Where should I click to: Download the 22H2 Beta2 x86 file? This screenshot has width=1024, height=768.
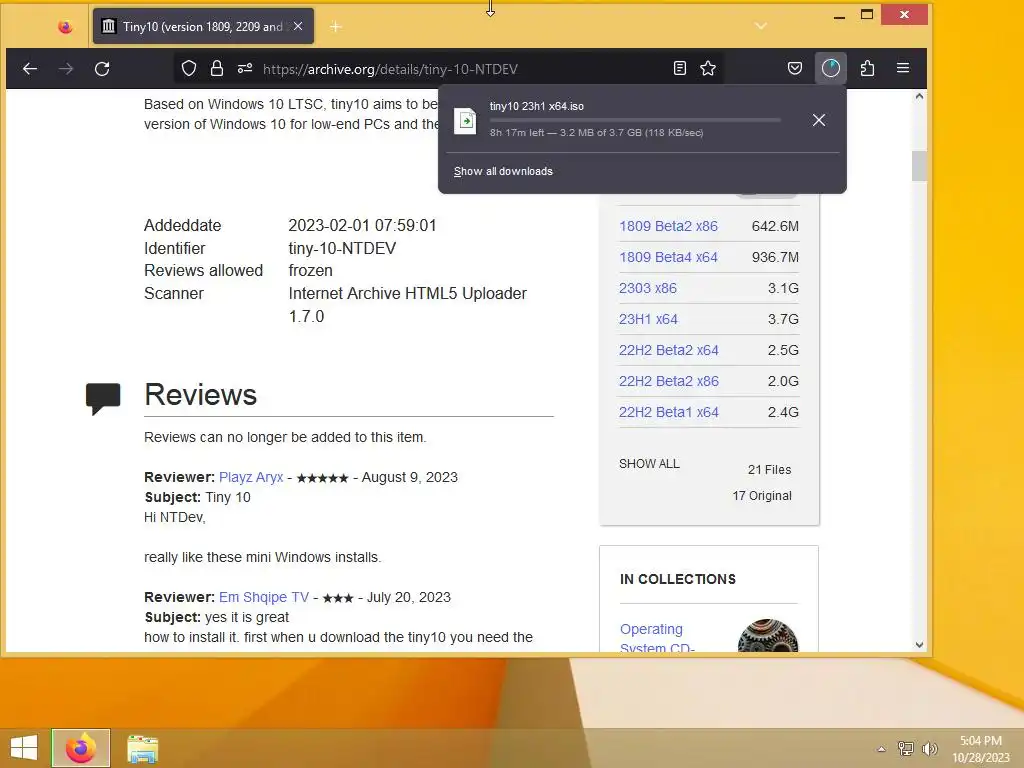tap(669, 381)
